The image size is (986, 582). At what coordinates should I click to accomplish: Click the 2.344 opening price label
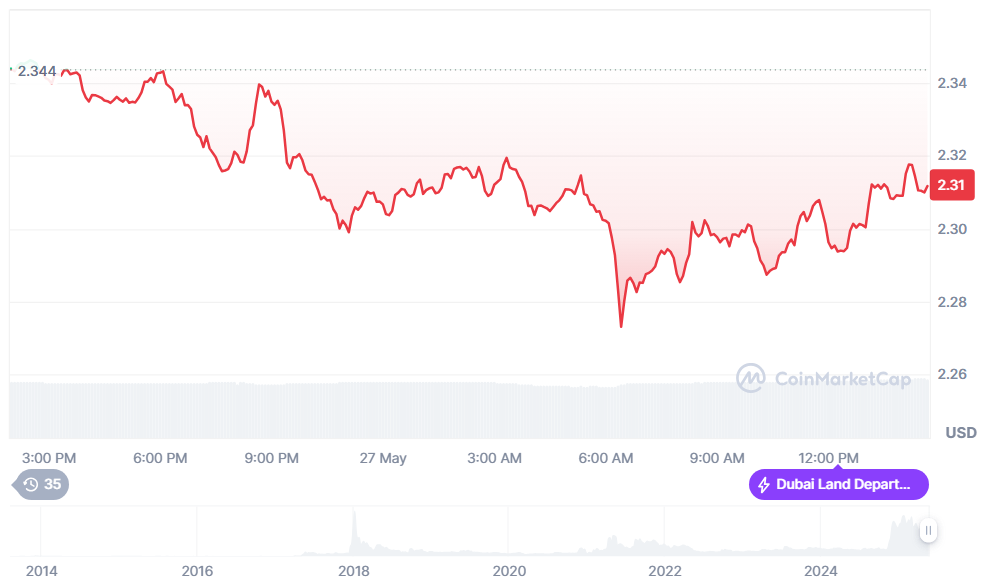[x=37, y=71]
